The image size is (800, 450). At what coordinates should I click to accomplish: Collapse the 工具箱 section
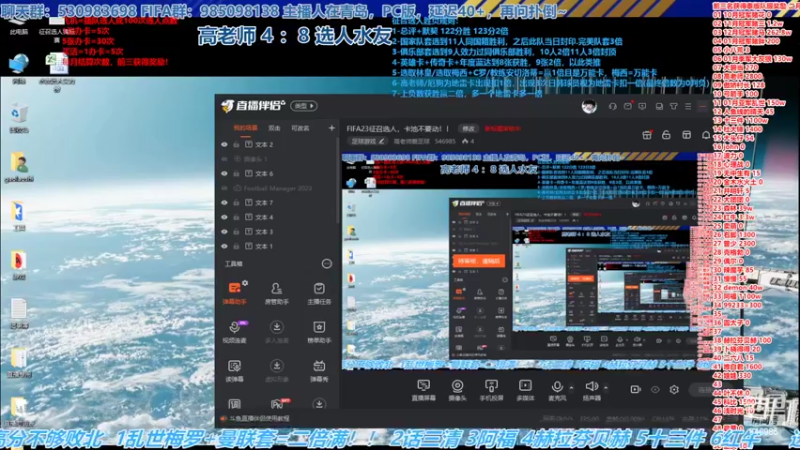coord(327,264)
